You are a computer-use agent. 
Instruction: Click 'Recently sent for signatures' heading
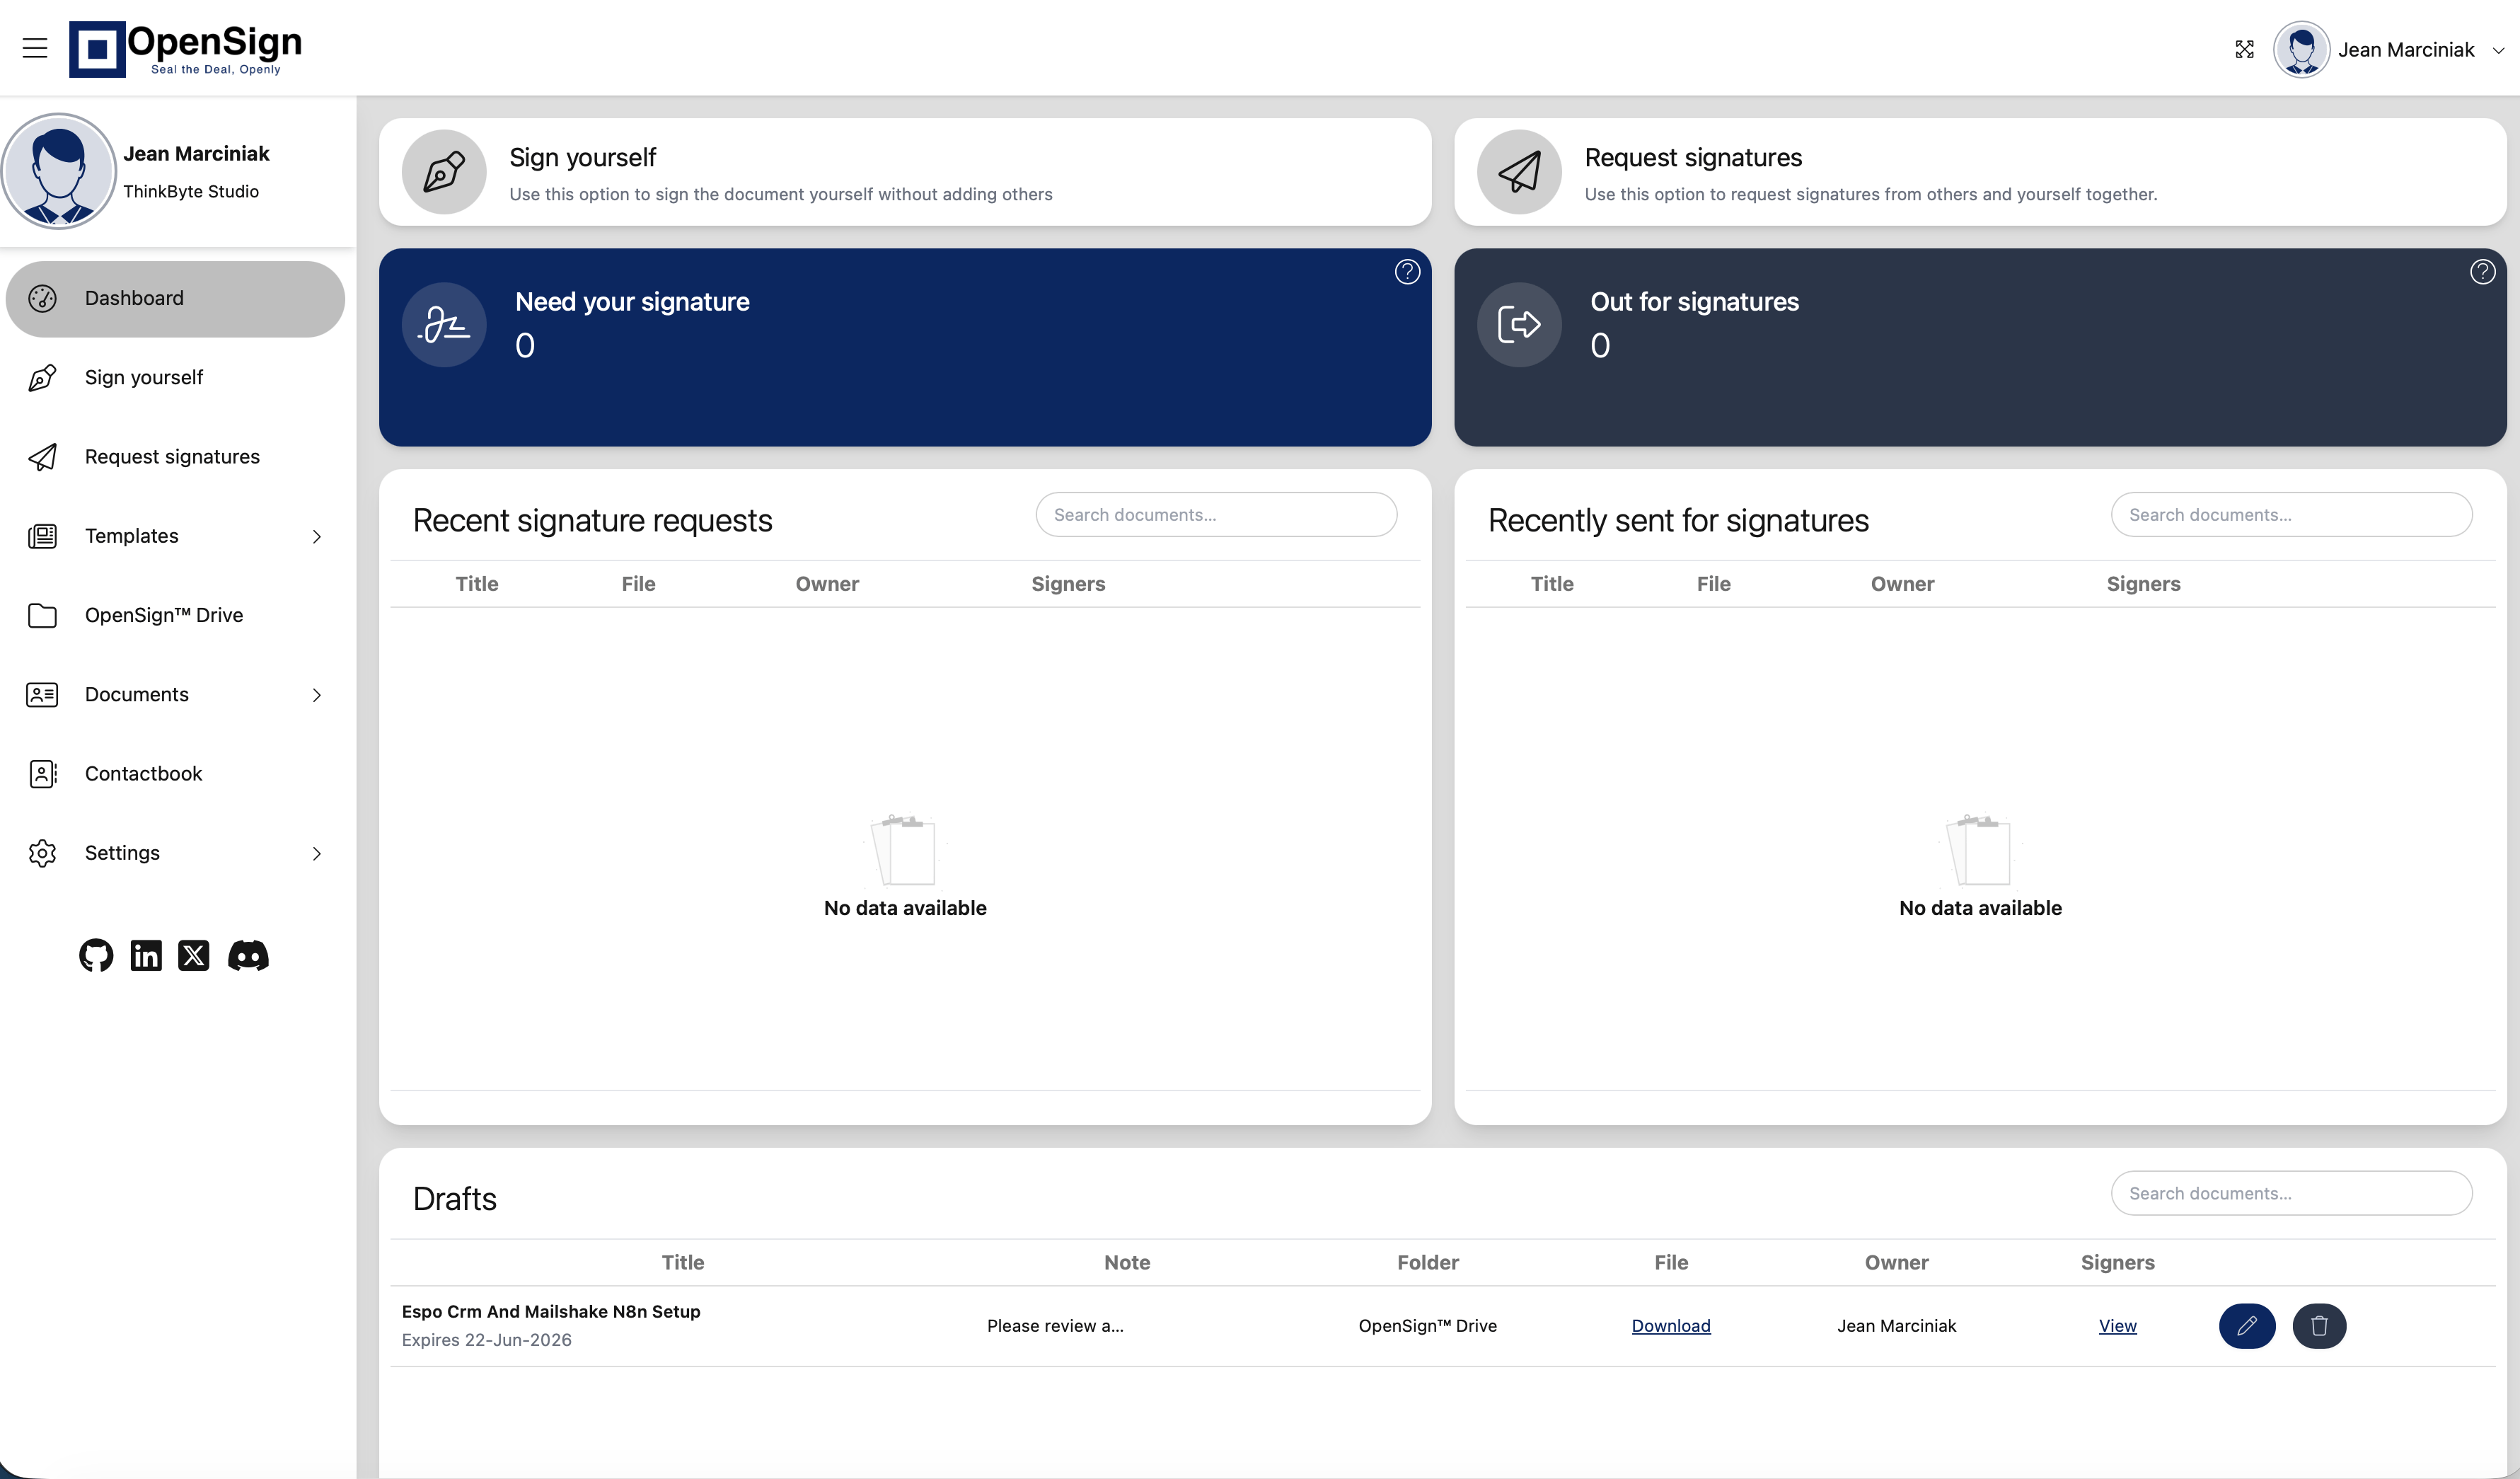1678,520
